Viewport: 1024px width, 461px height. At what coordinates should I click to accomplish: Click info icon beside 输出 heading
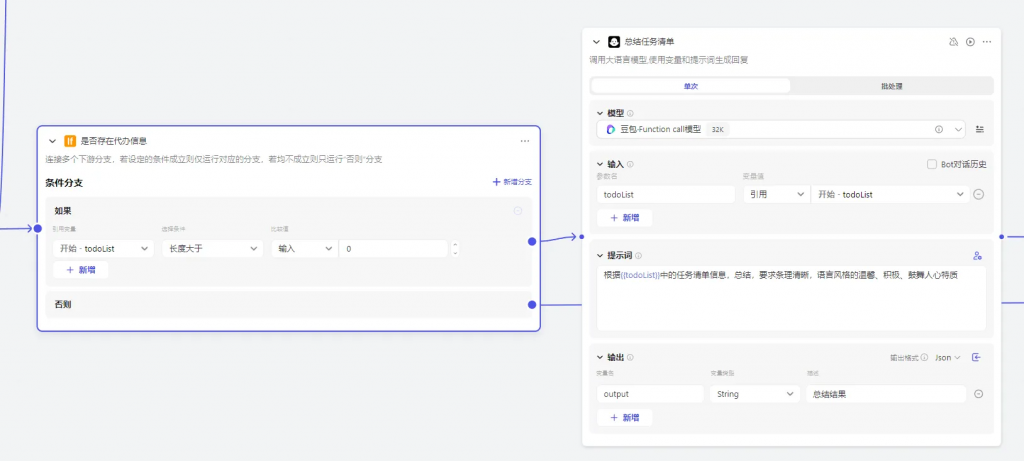coord(630,358)
